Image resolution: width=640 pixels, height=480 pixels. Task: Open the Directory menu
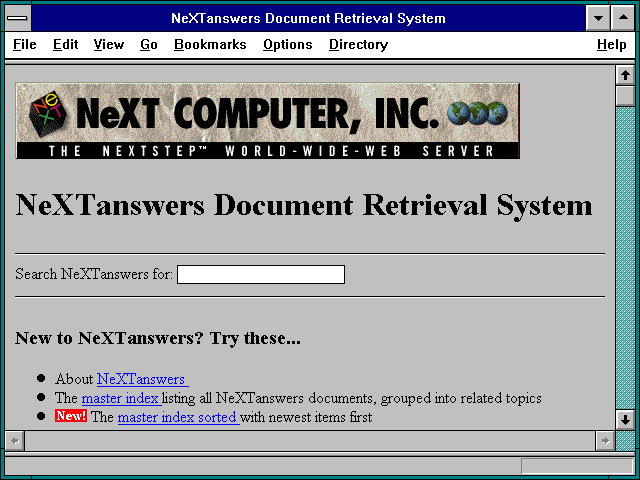point(358,44)
